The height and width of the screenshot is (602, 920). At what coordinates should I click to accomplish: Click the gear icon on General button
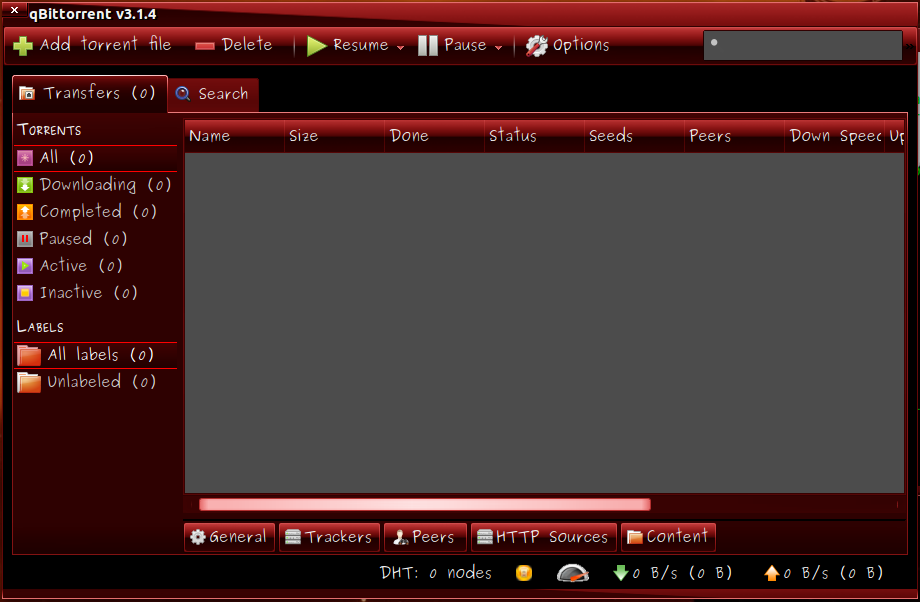(x=198, y=537)
